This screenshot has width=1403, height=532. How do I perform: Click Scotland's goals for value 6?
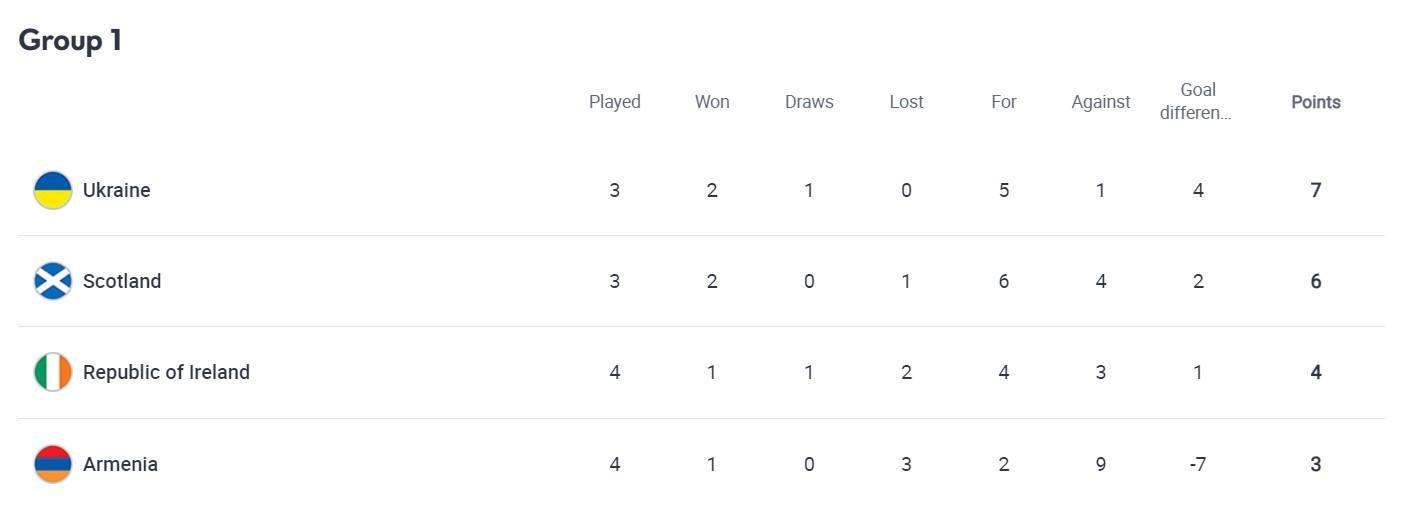[x=1004, y=281]
